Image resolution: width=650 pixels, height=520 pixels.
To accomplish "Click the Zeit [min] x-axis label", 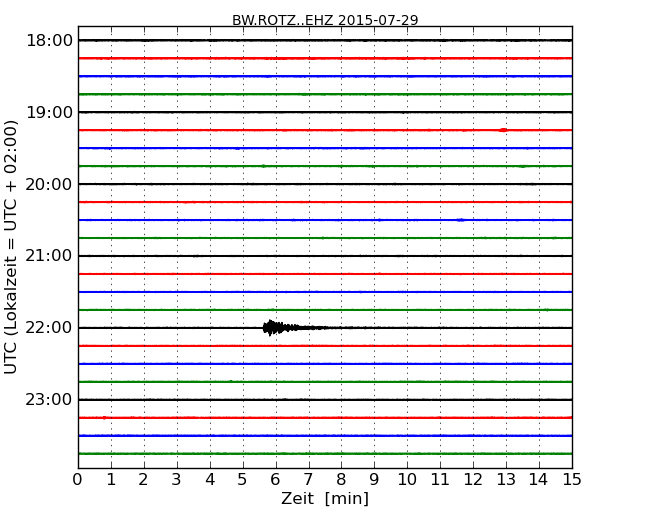I will [x=325, y=498].
